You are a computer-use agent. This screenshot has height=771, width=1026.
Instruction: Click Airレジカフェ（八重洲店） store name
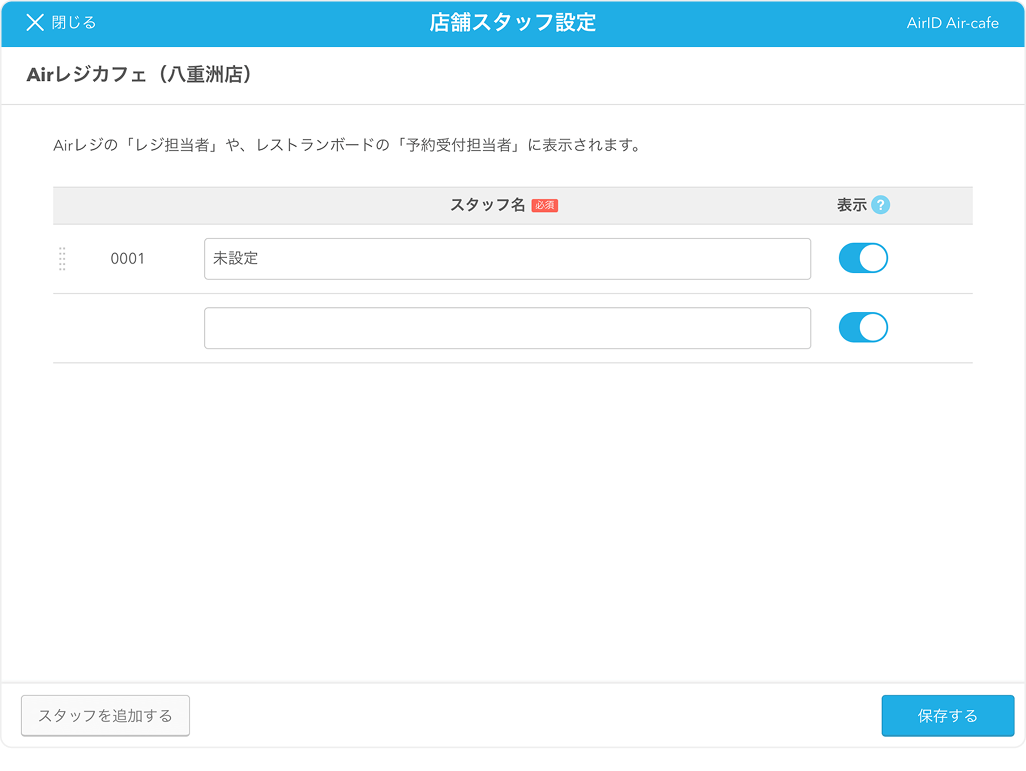139,75
